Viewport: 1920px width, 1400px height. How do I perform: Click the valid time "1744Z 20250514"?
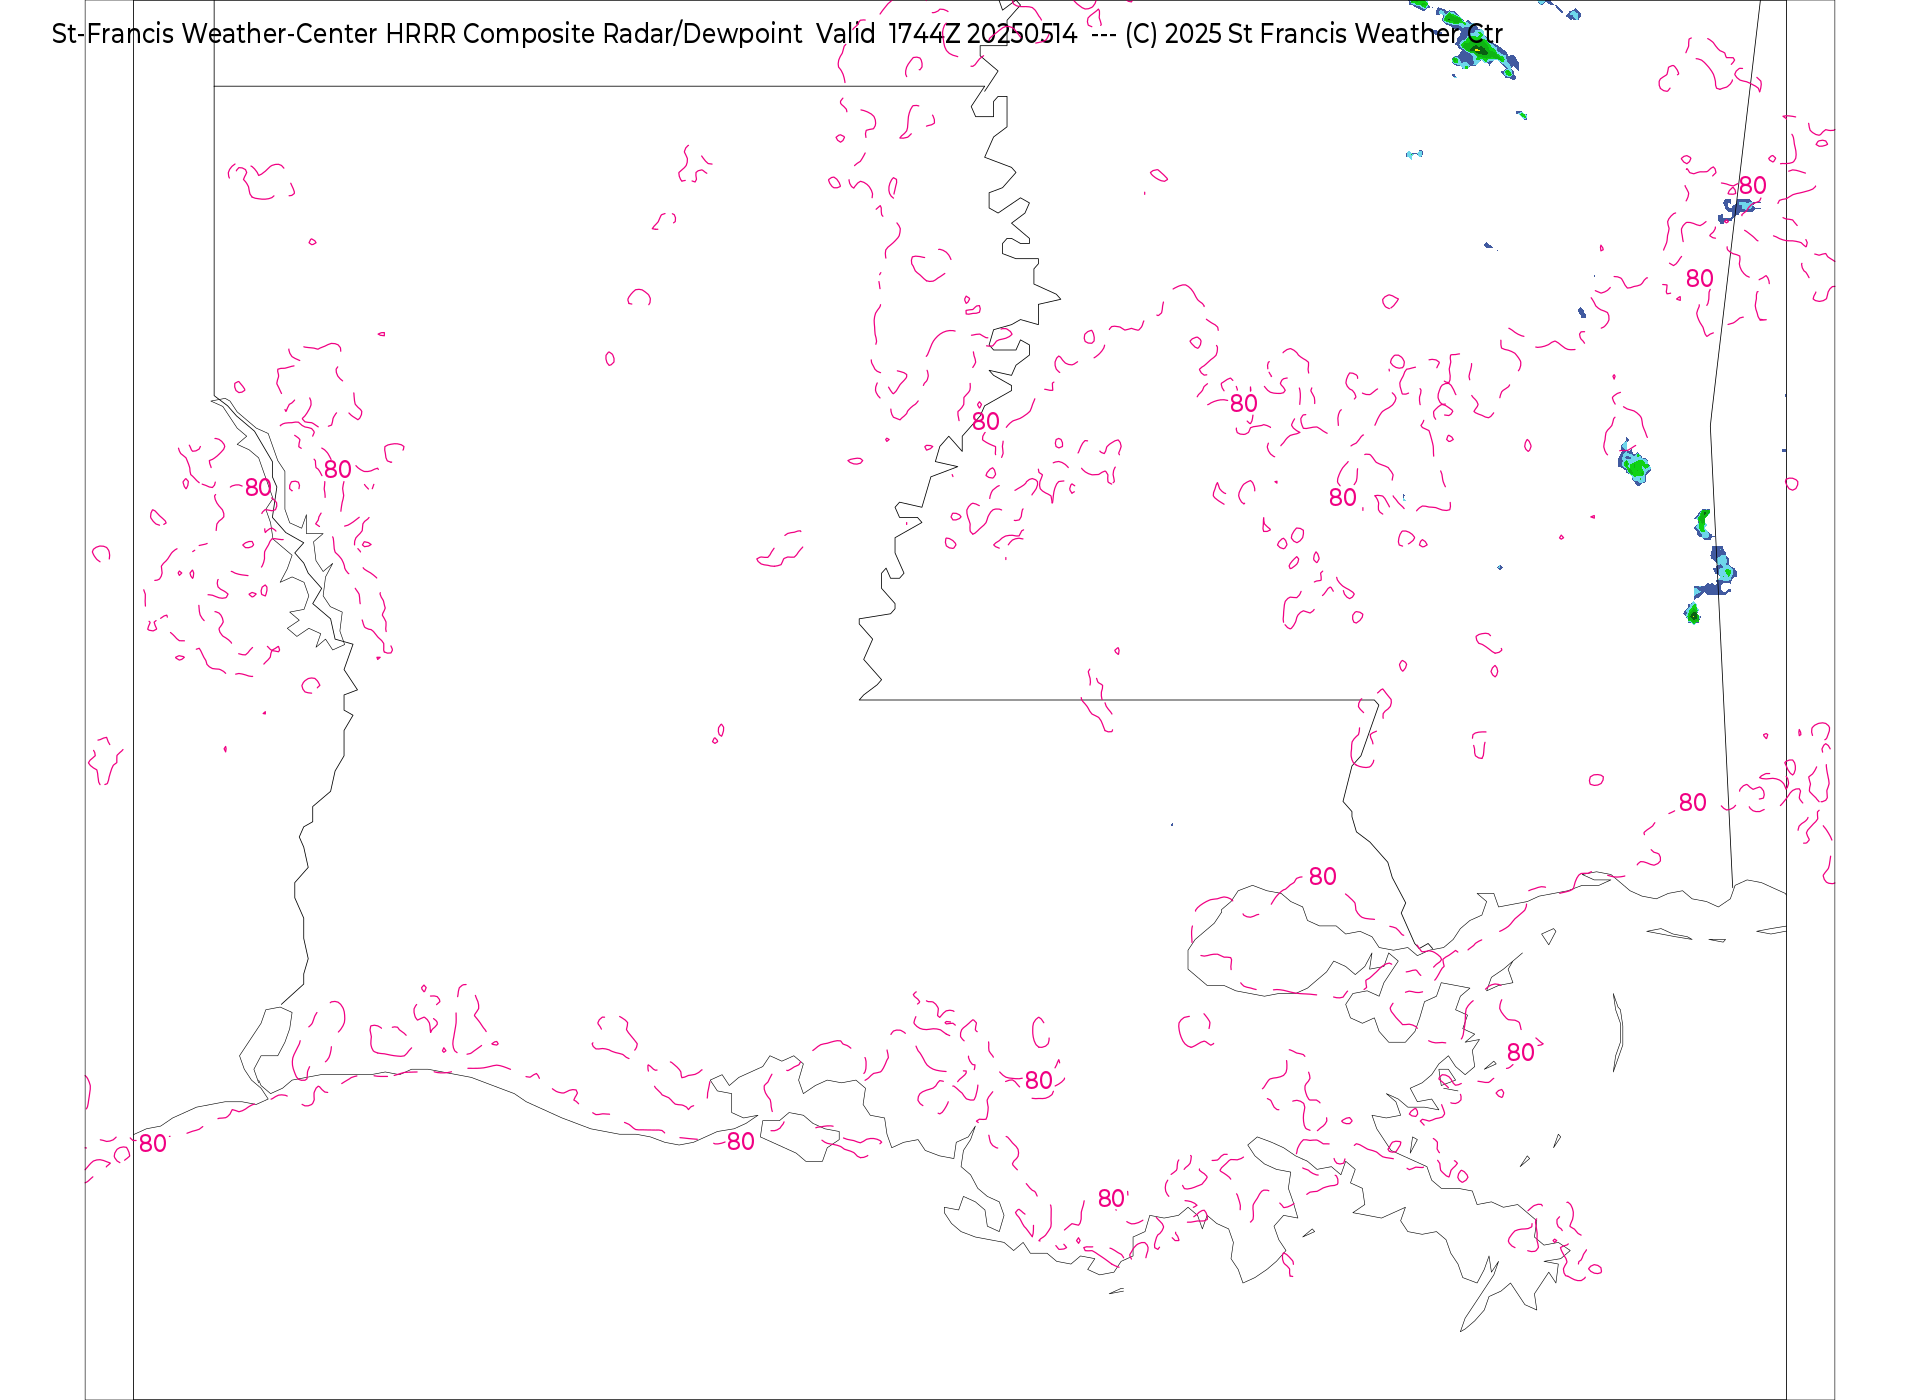(x=983, y=34)
